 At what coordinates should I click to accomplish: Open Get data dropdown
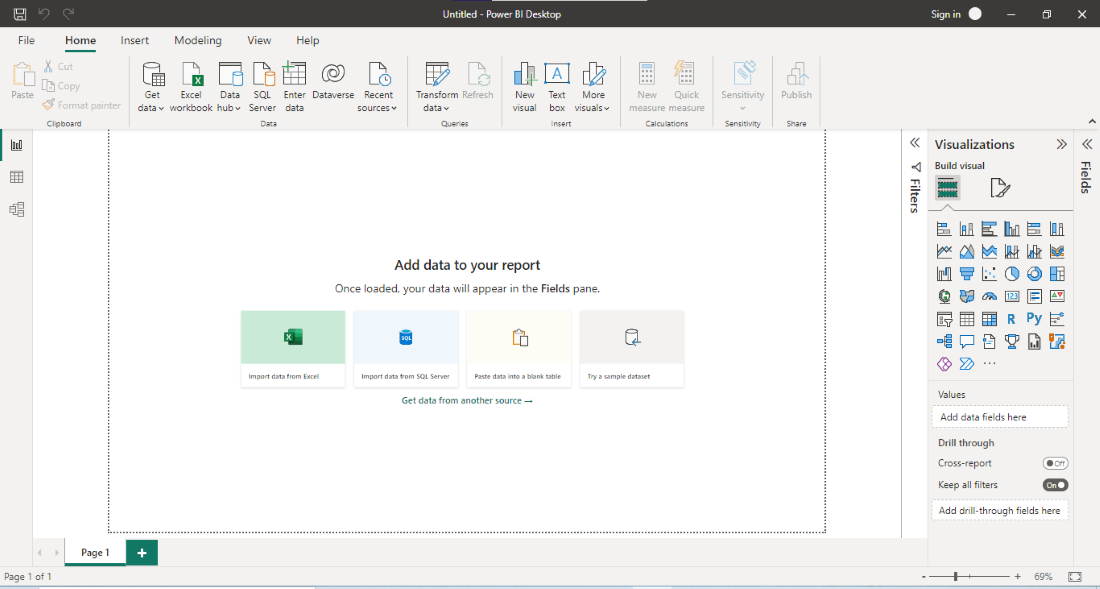coord(152,87)
